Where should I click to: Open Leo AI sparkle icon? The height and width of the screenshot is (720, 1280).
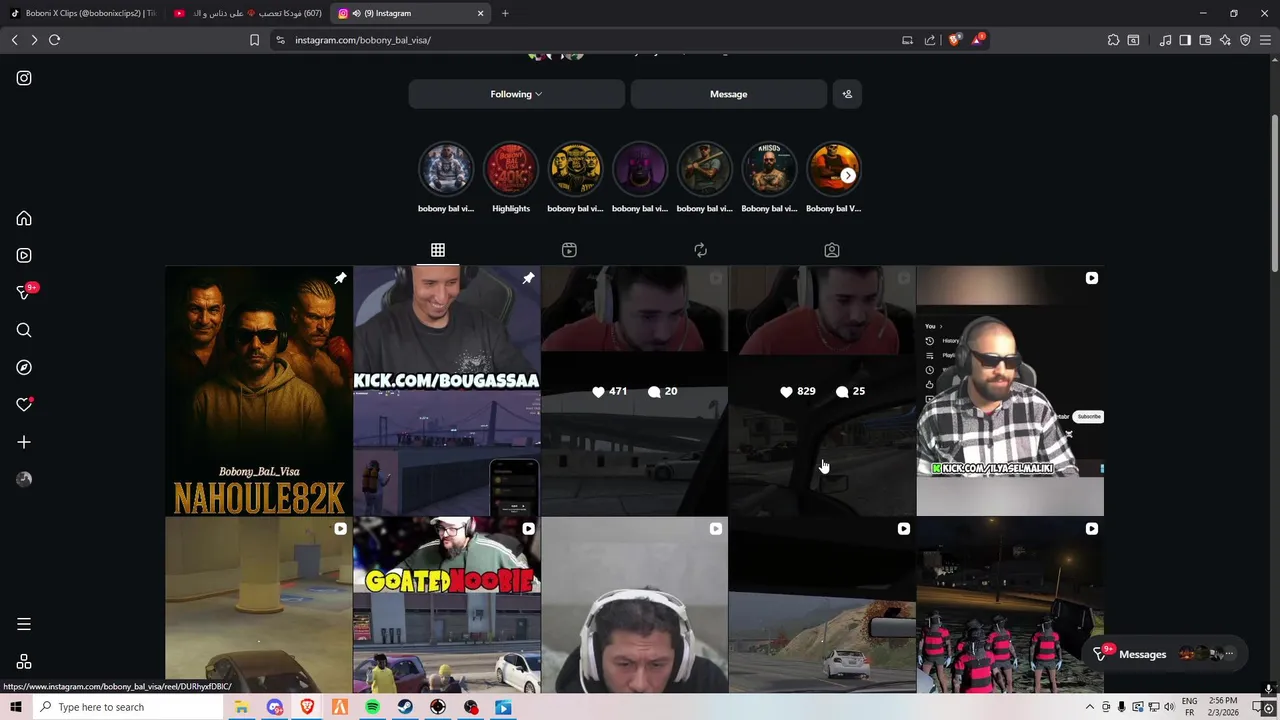pos(1225,40)
